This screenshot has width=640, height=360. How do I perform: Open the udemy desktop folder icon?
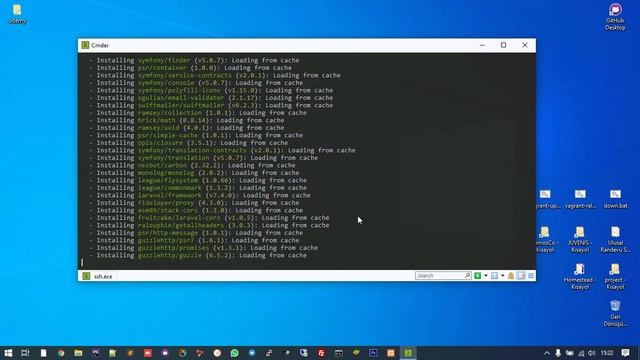pos(17,14)
